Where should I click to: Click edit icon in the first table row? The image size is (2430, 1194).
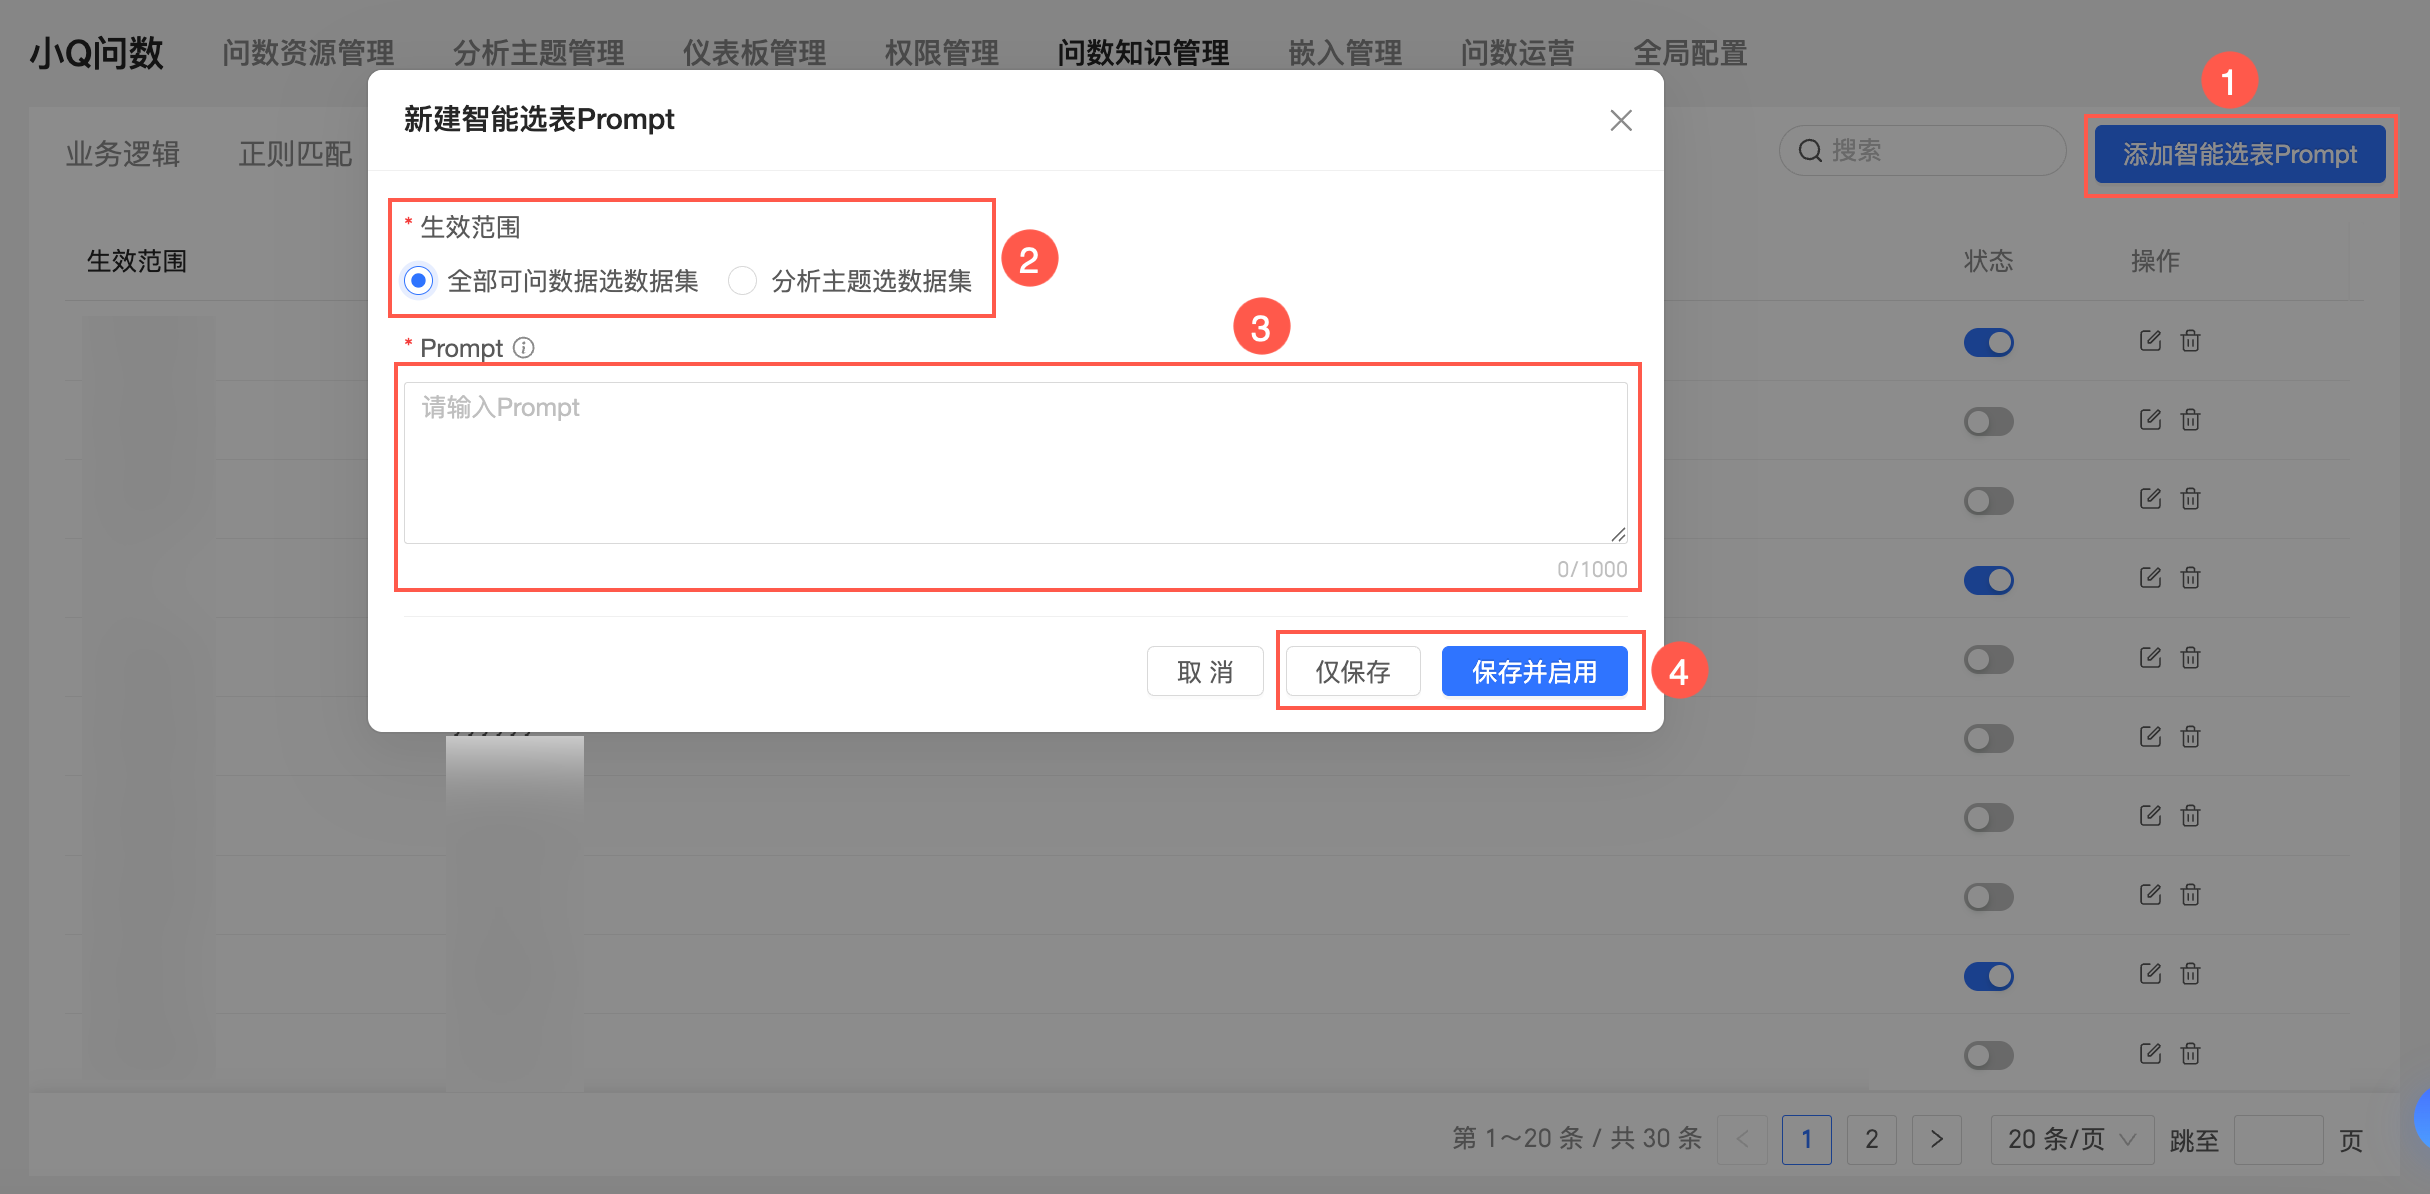click(2150, 341)
